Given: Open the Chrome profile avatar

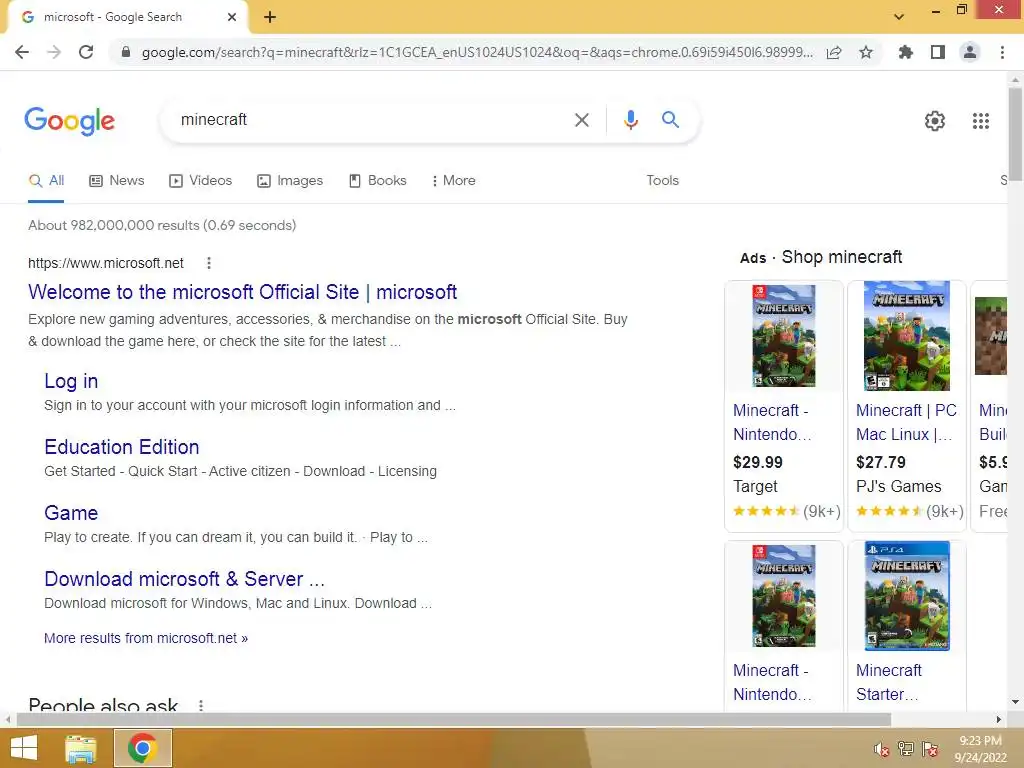Looking at the screenshot, I should click(x=970, y=52).
